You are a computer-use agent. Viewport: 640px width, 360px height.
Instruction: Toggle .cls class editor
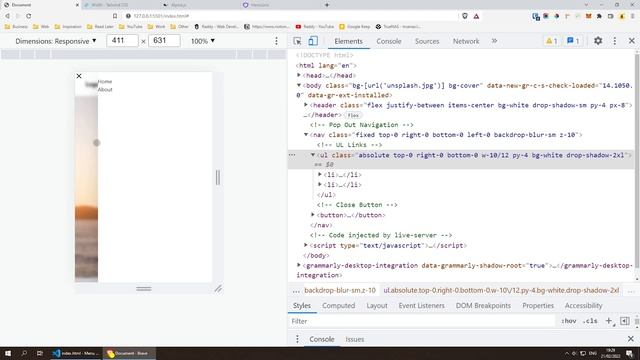(x=590, y=321)
